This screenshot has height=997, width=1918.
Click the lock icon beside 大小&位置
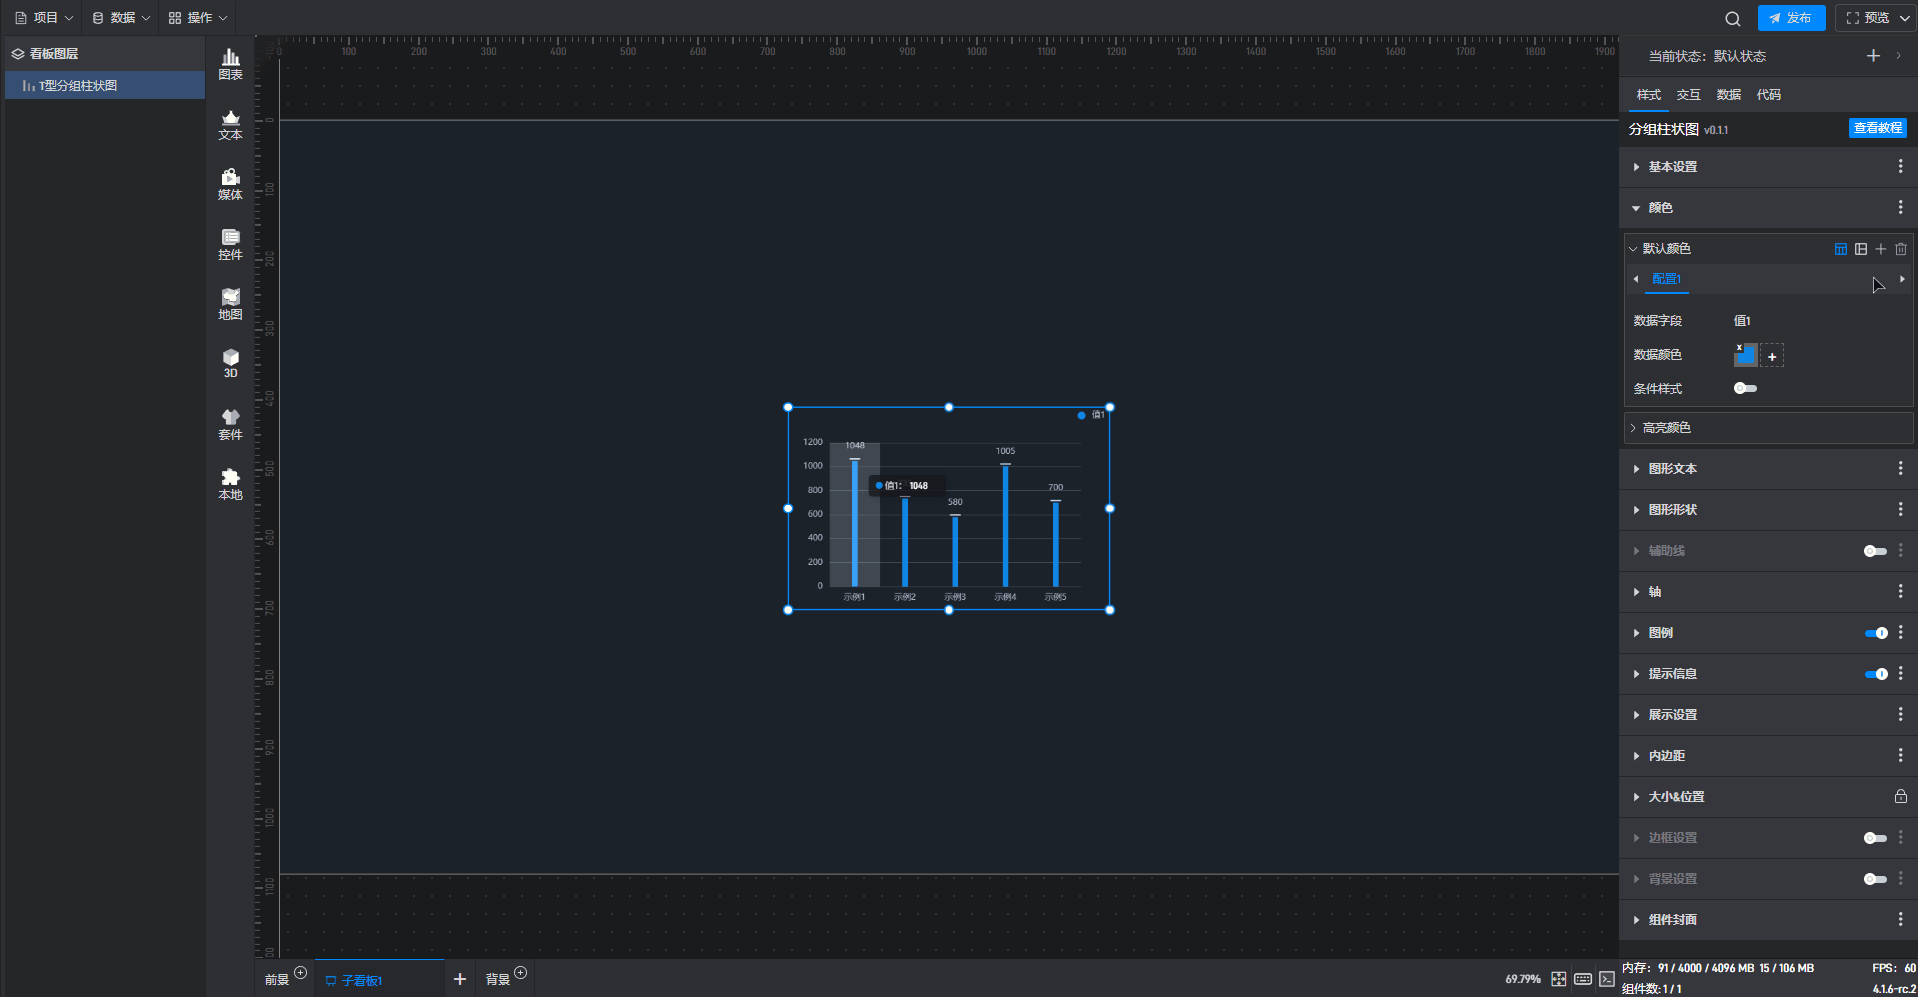pos(1900,797)
